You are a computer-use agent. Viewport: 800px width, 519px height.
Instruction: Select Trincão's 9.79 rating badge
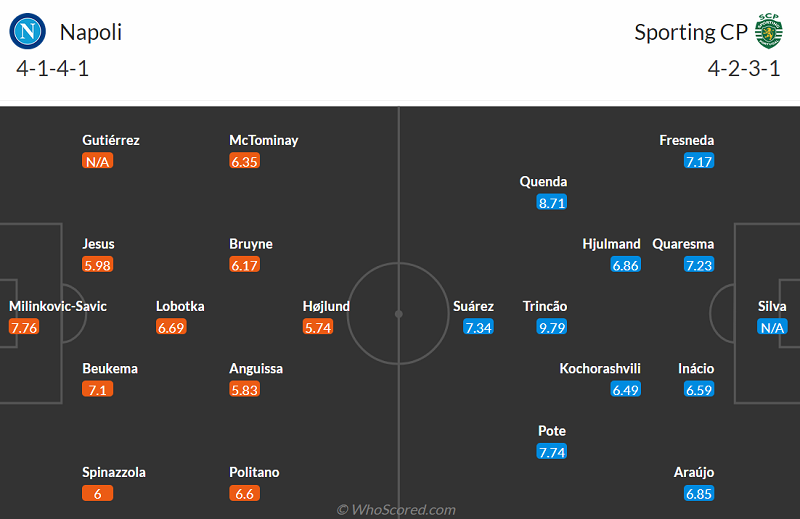(x=552, y=327)
